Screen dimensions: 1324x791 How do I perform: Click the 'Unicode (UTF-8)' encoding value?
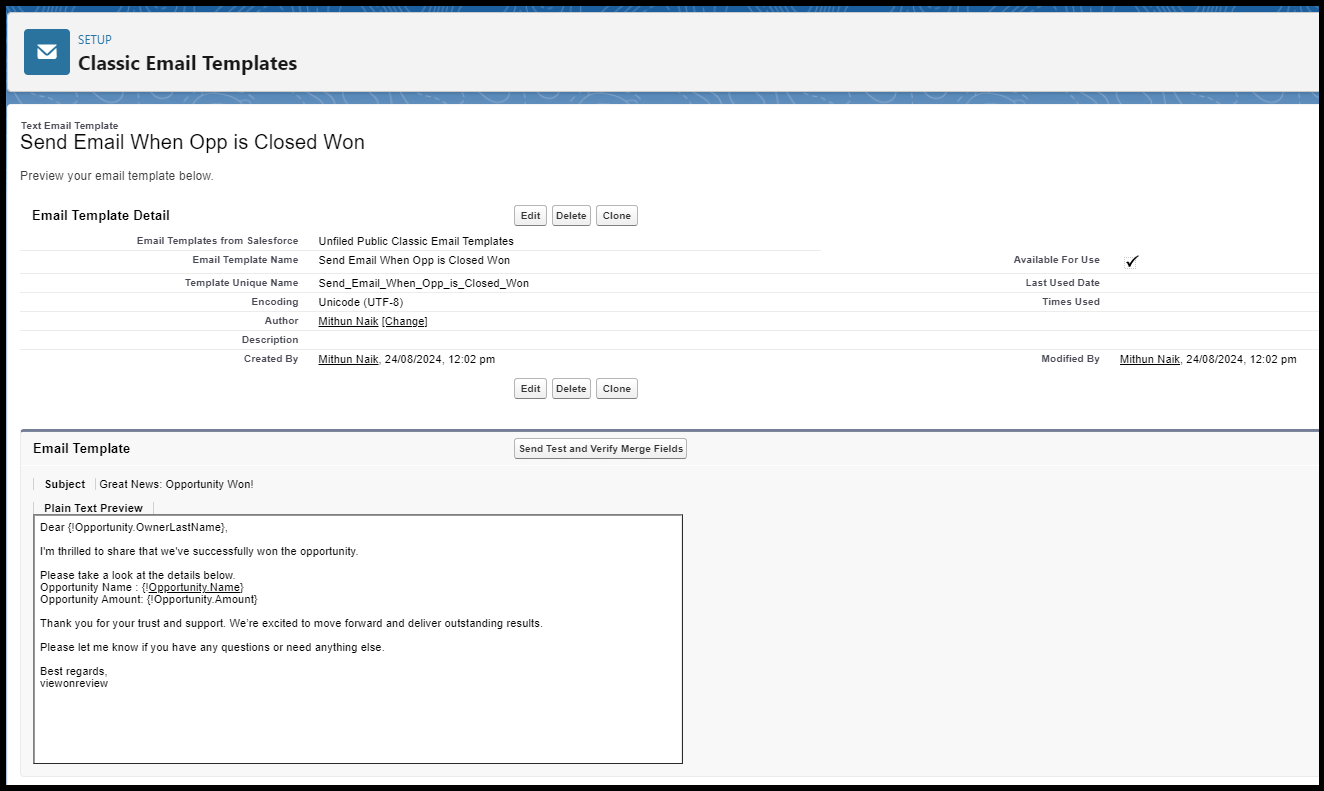361,302
